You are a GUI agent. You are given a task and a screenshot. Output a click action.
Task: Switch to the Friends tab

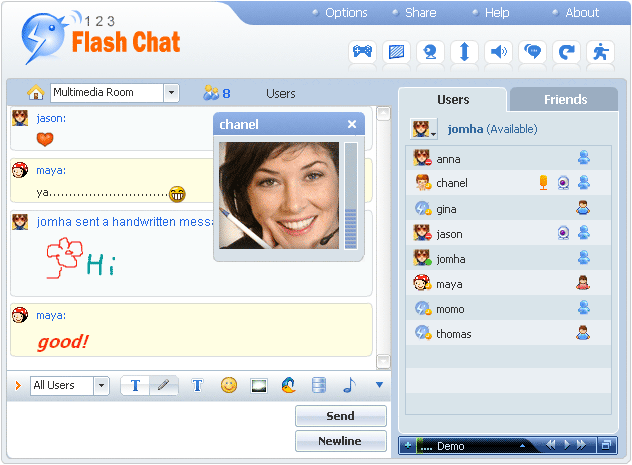coord(565,100)
